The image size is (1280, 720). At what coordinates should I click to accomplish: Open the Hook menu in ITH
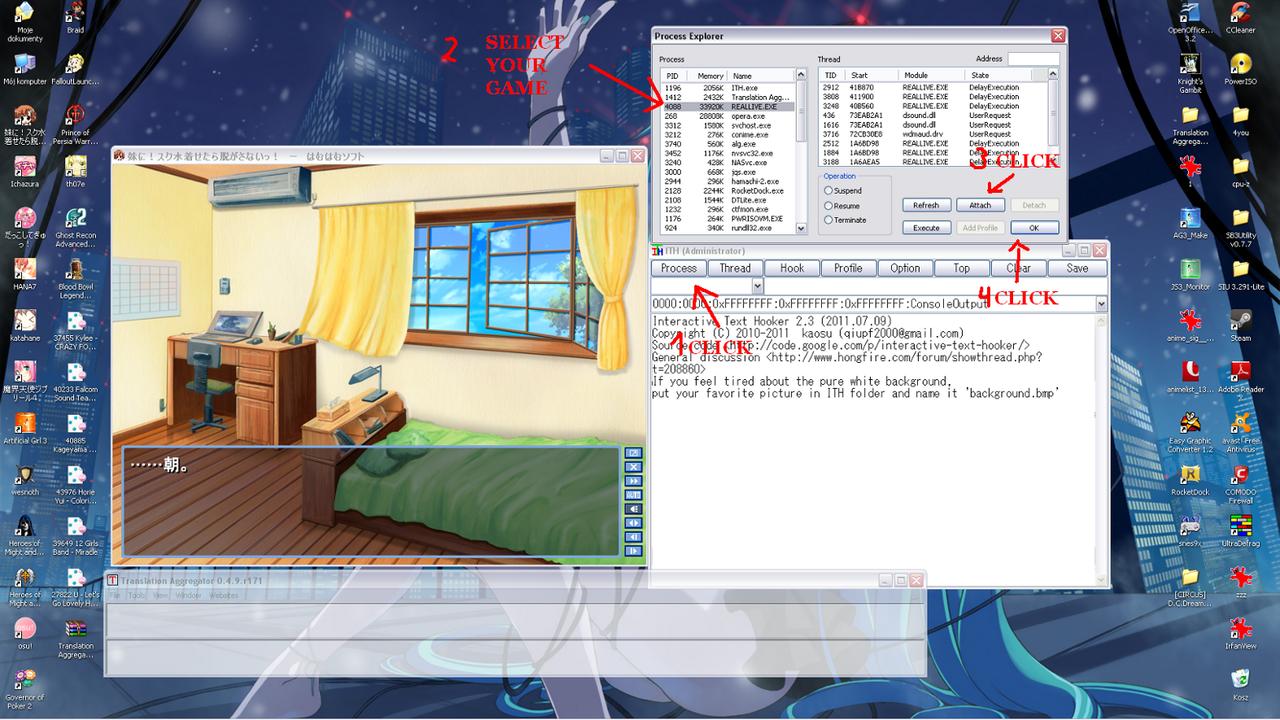pos(792,268)
